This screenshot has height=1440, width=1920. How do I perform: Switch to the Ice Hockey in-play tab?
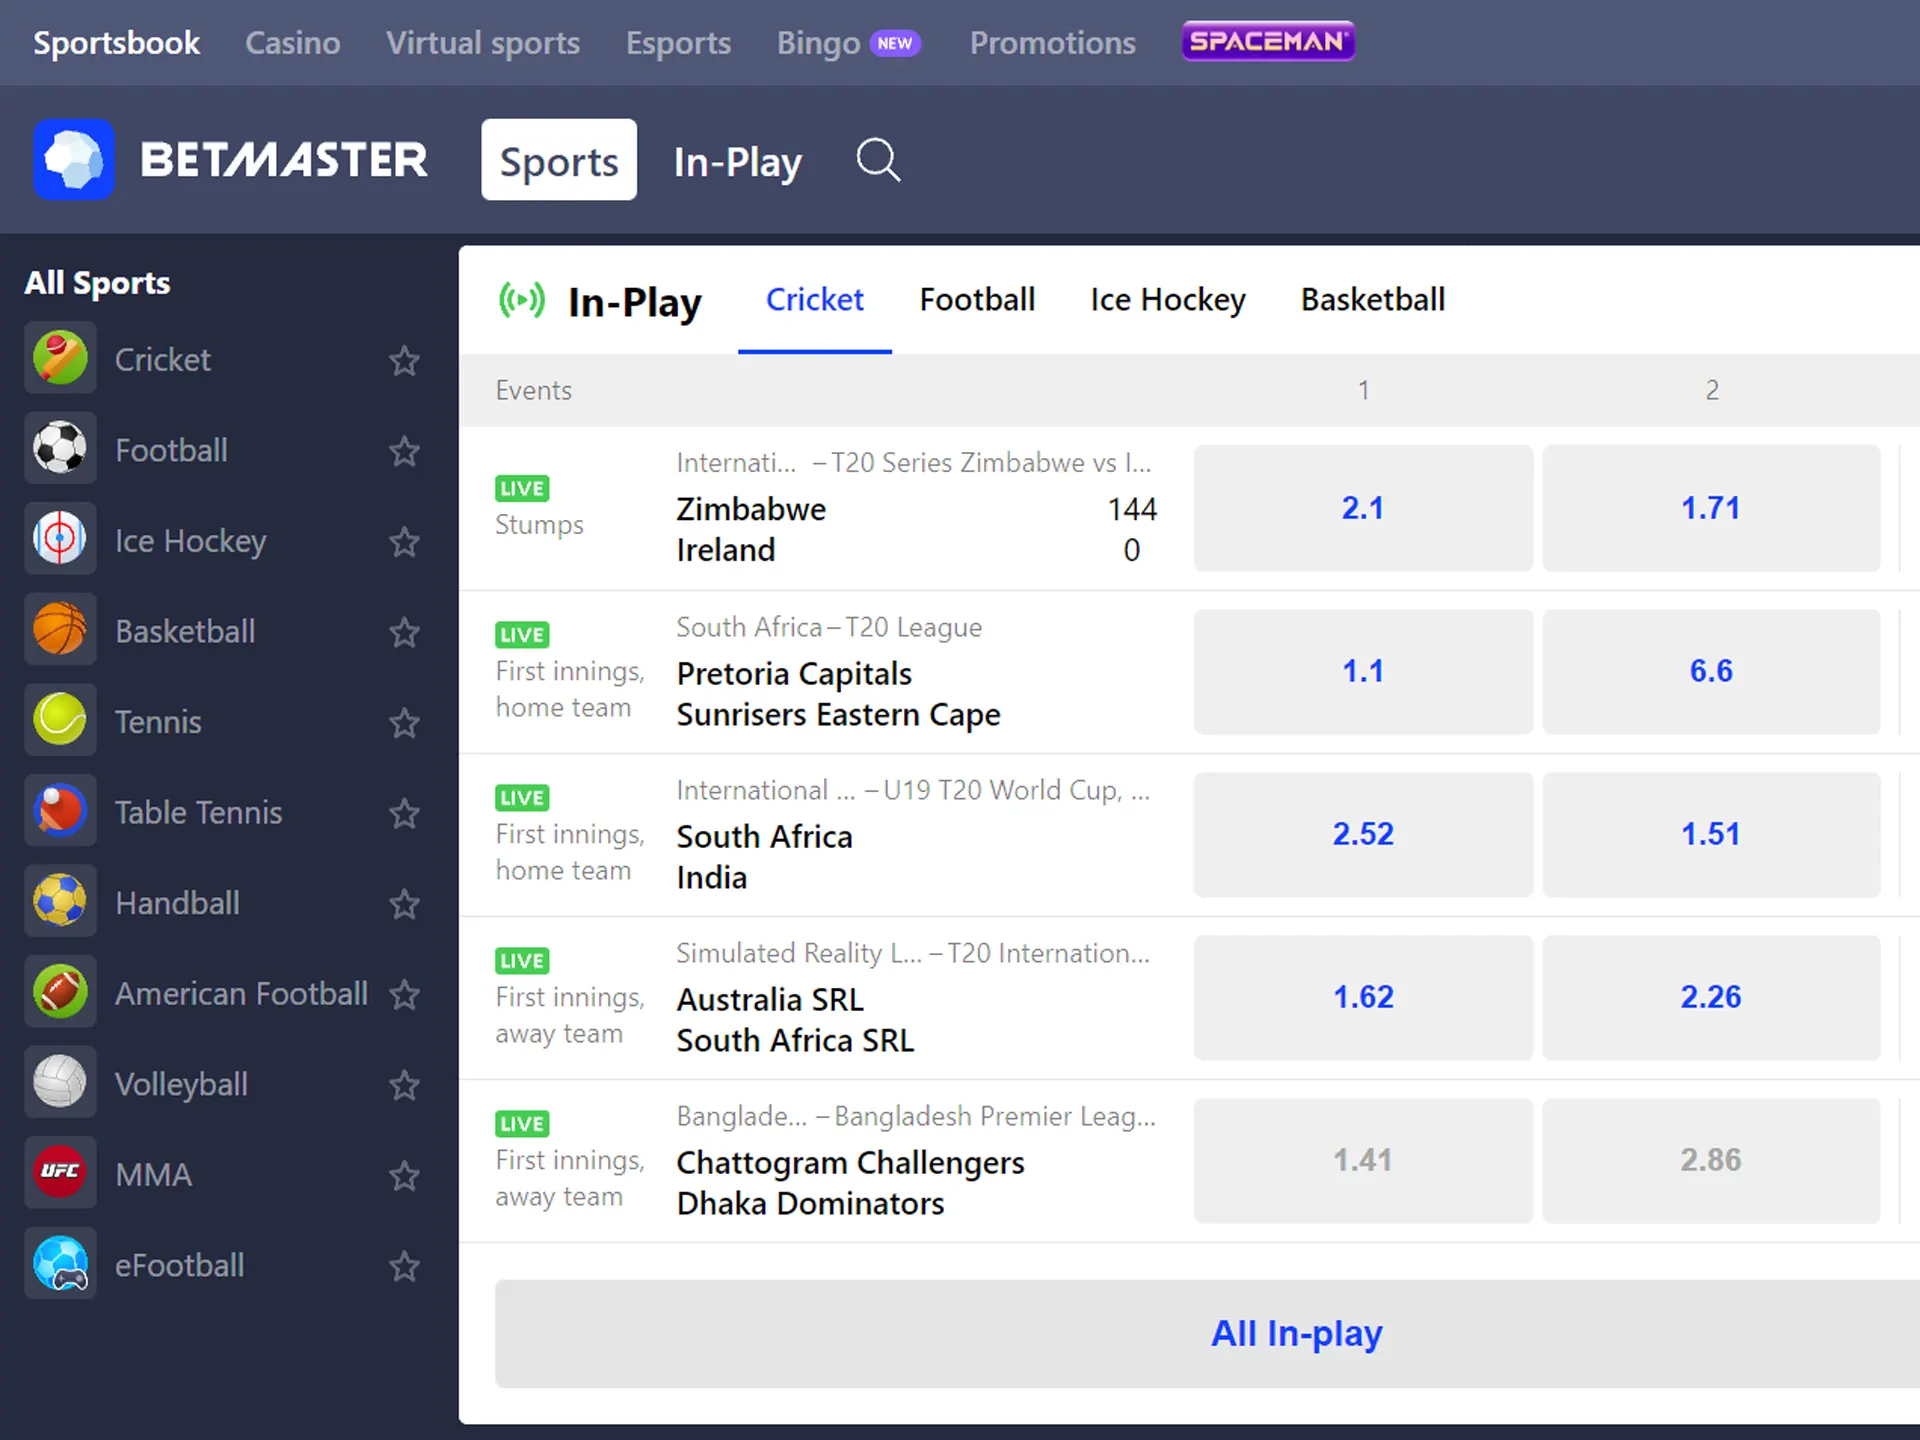[1168, 300]
